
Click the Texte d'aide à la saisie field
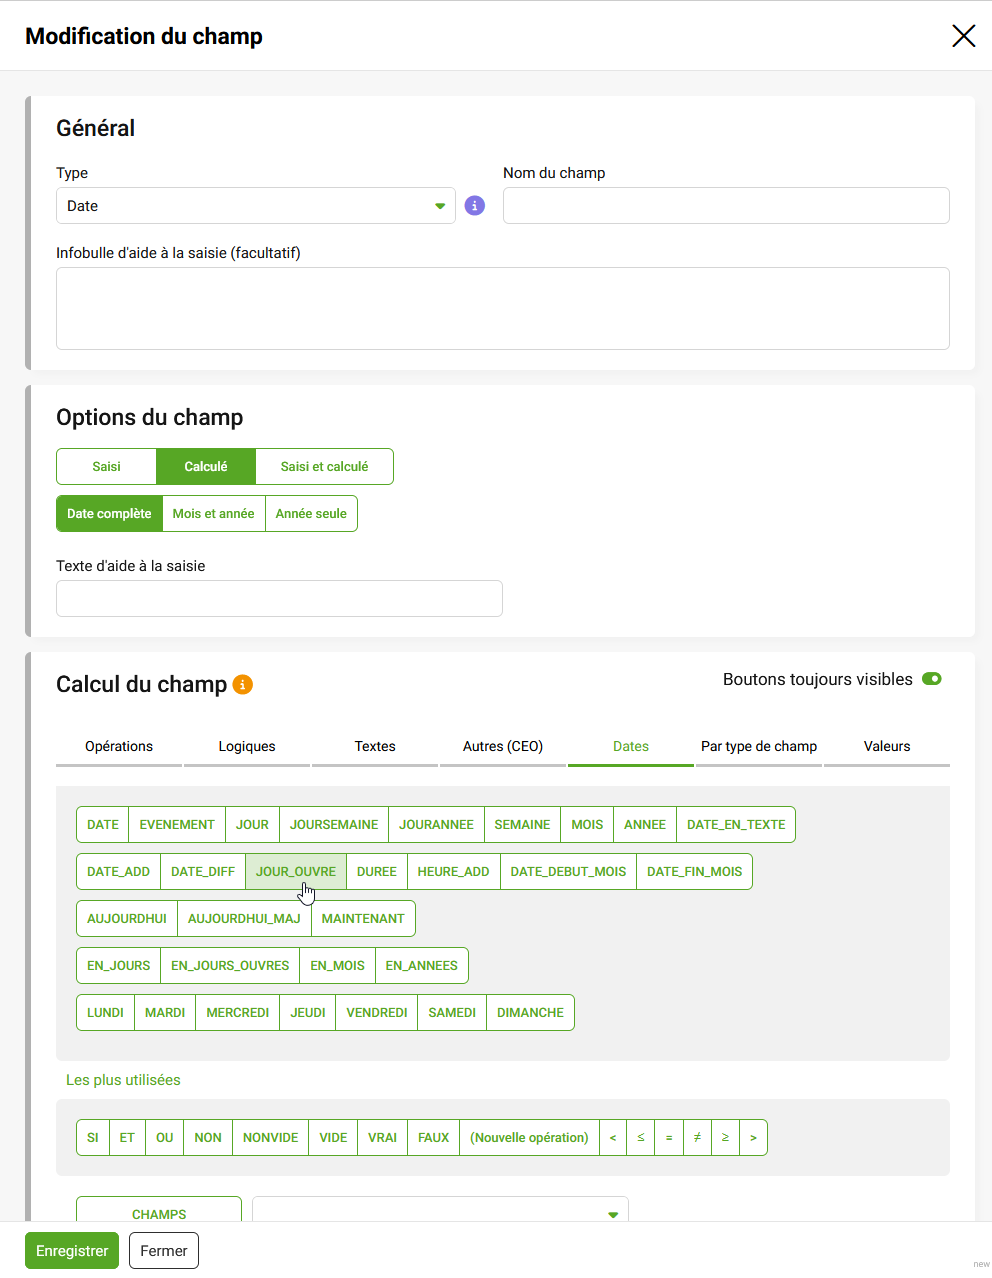click(x=279, y=599)
